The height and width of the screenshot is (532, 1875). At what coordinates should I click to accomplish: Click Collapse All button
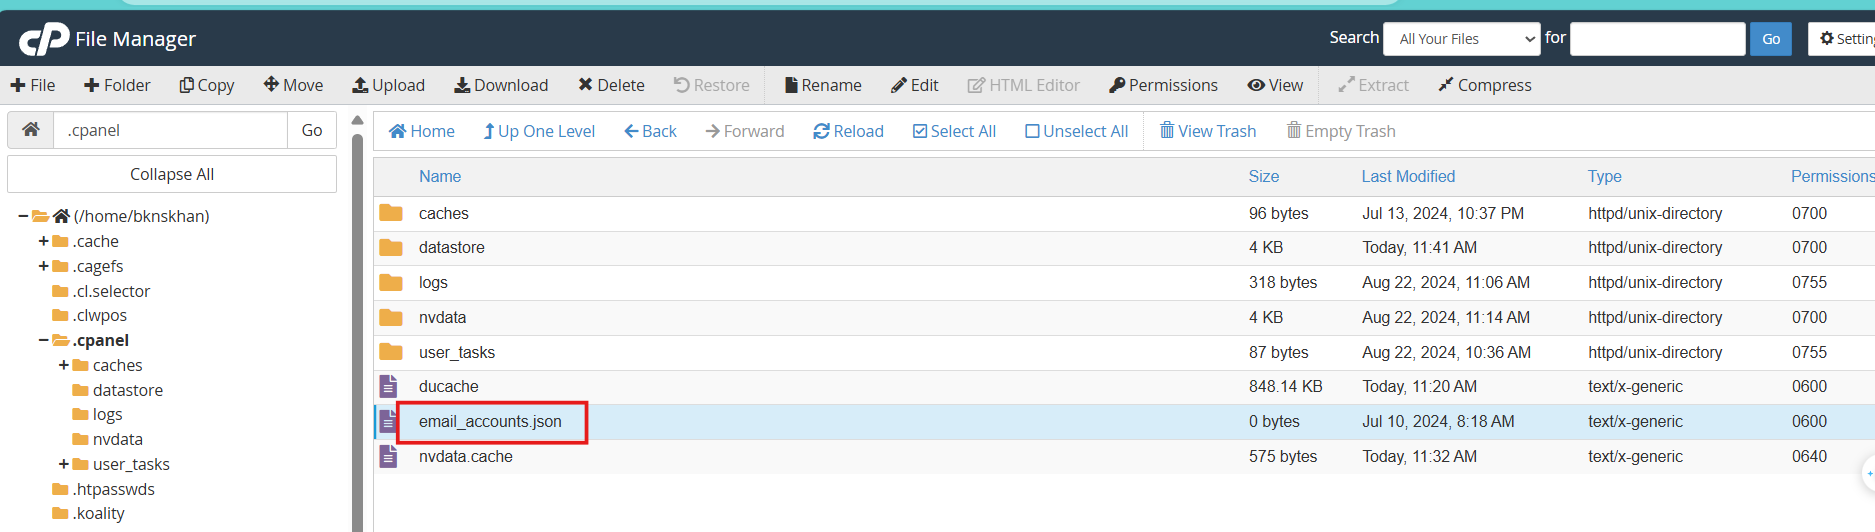172,174
